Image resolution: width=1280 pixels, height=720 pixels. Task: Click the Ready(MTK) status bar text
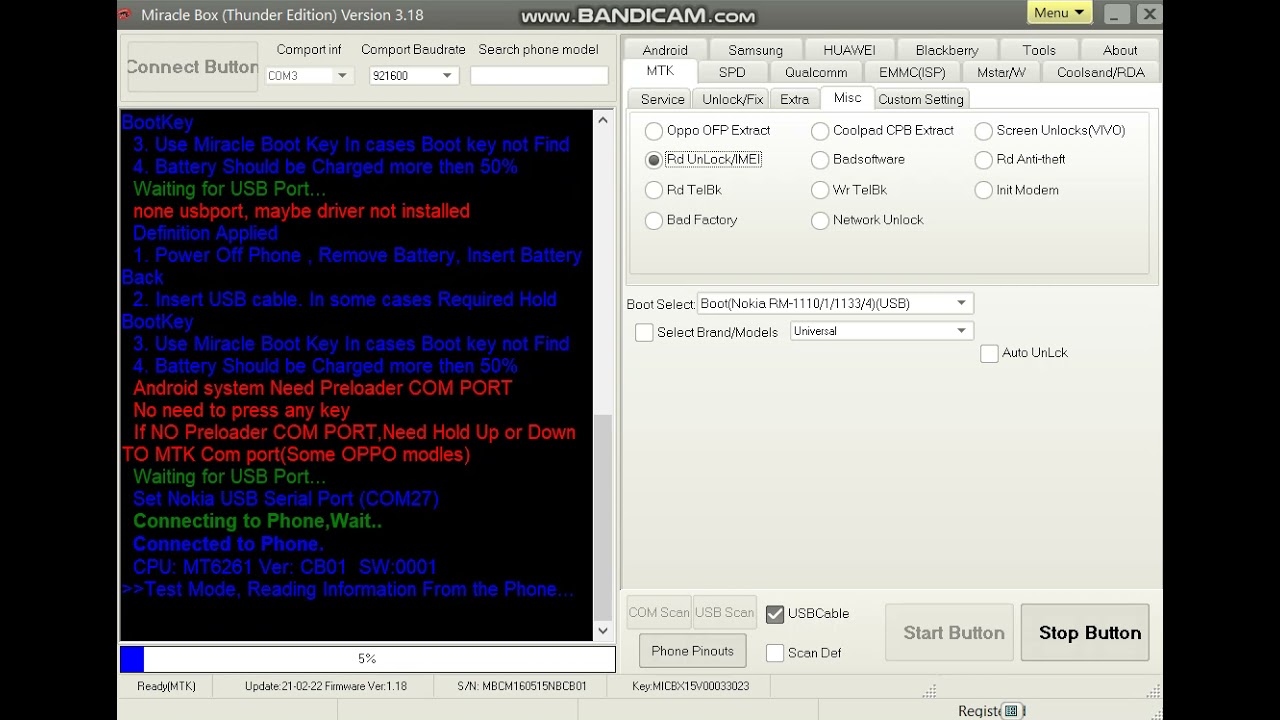[167, 686]
